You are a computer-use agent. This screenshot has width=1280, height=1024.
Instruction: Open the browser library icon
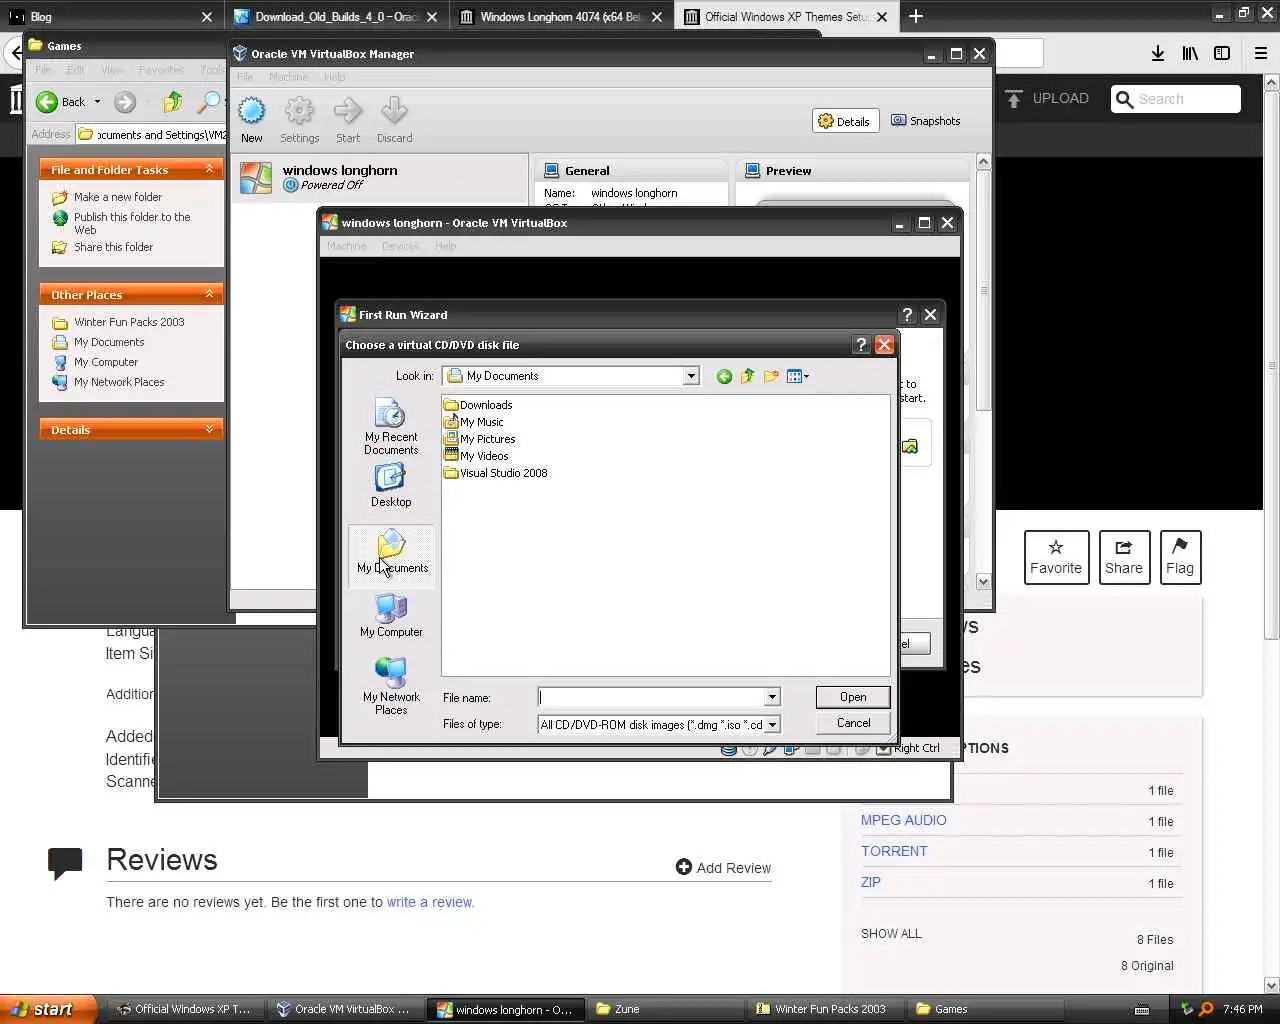[x=1190, y=54]
